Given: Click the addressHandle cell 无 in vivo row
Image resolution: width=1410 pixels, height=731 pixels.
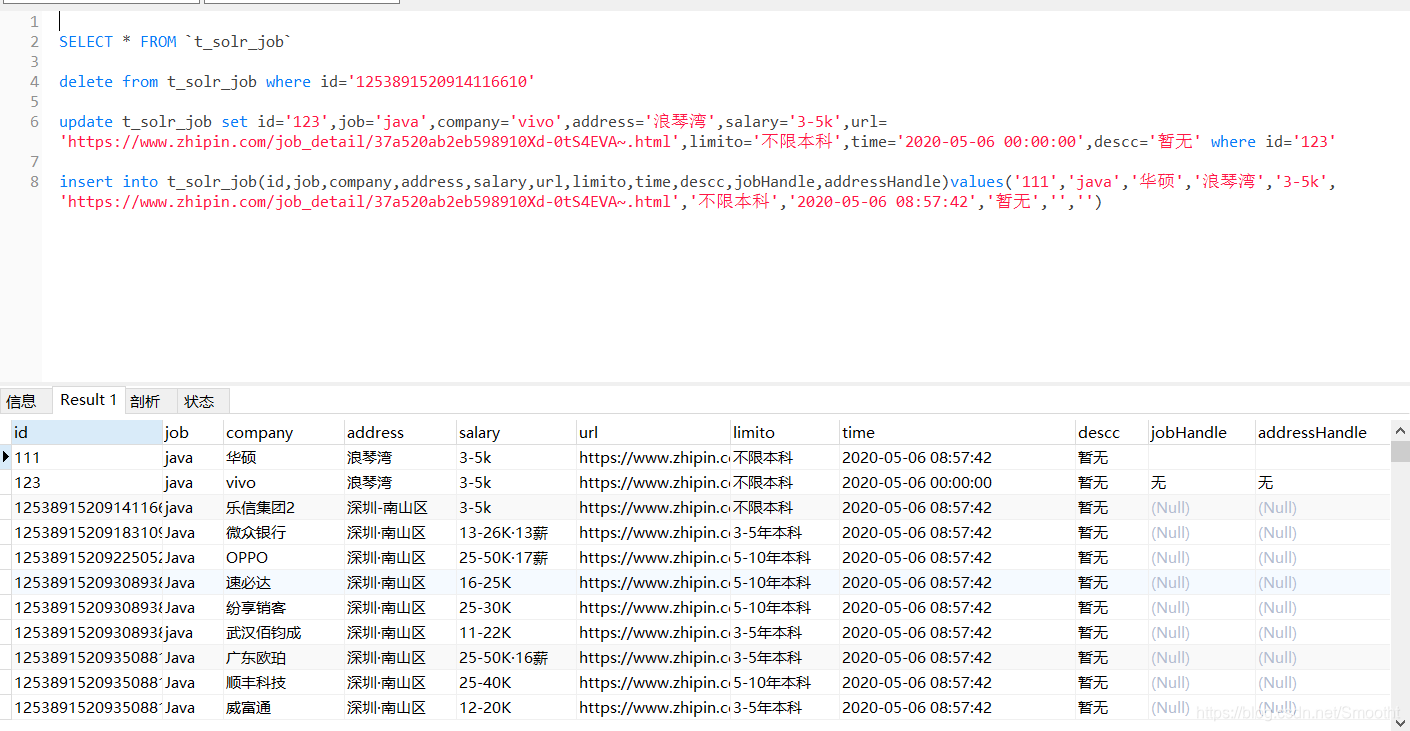Looking at the screenshot, I should [x=1322, y=482].
